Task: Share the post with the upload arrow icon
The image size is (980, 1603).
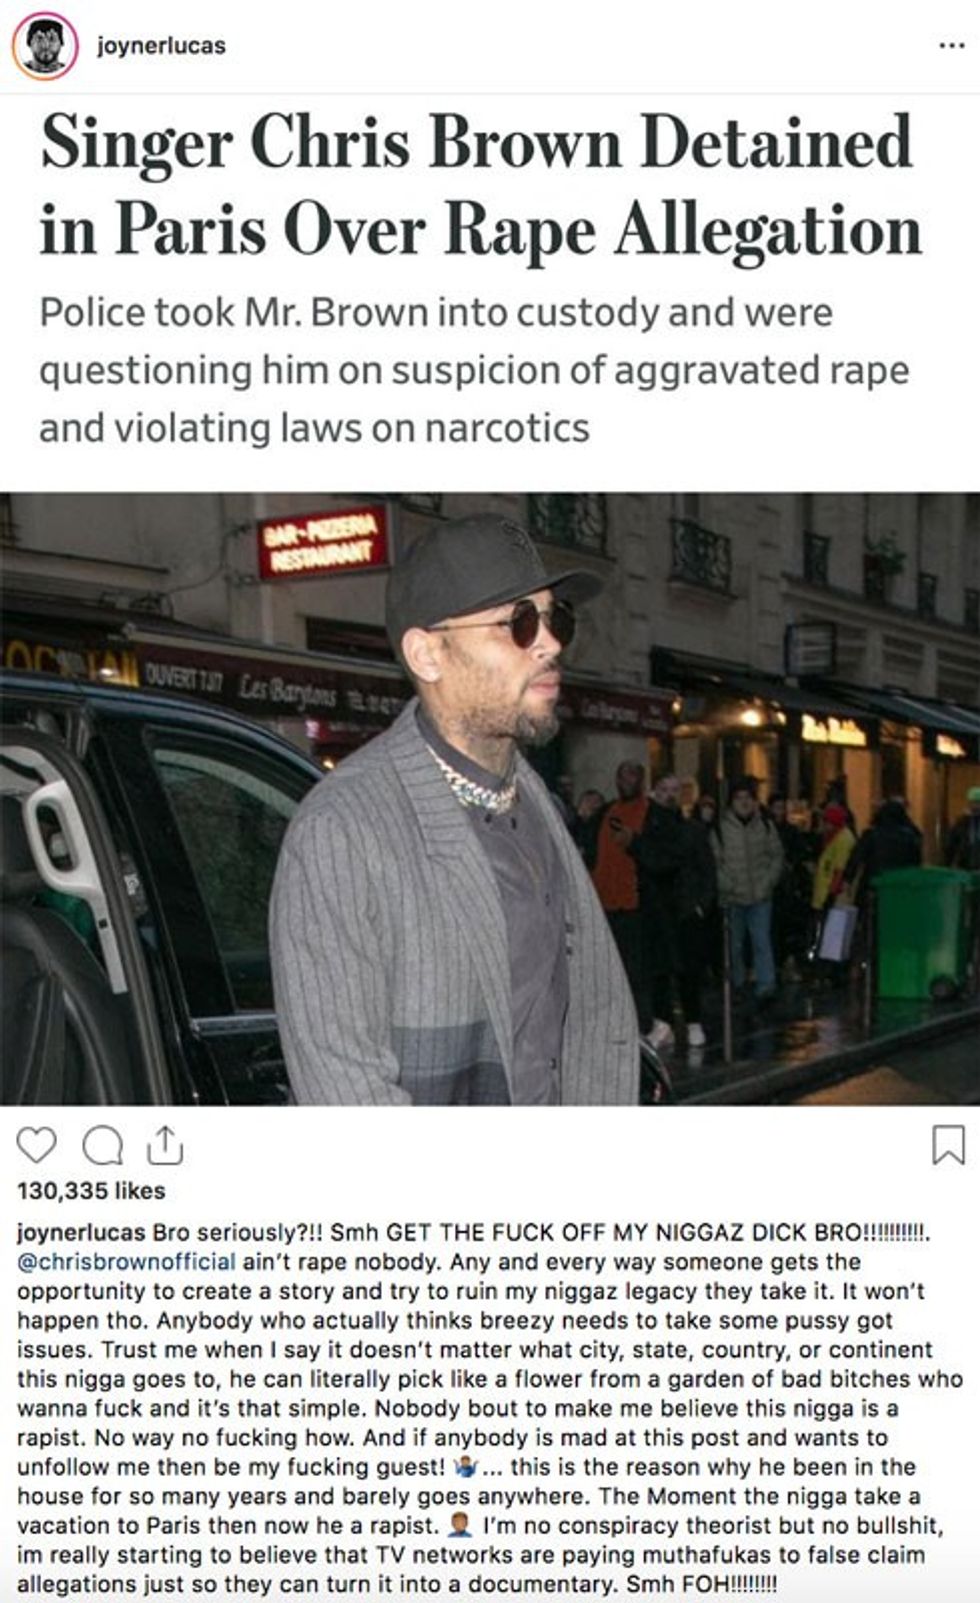Action: [x=165, y=1145]
